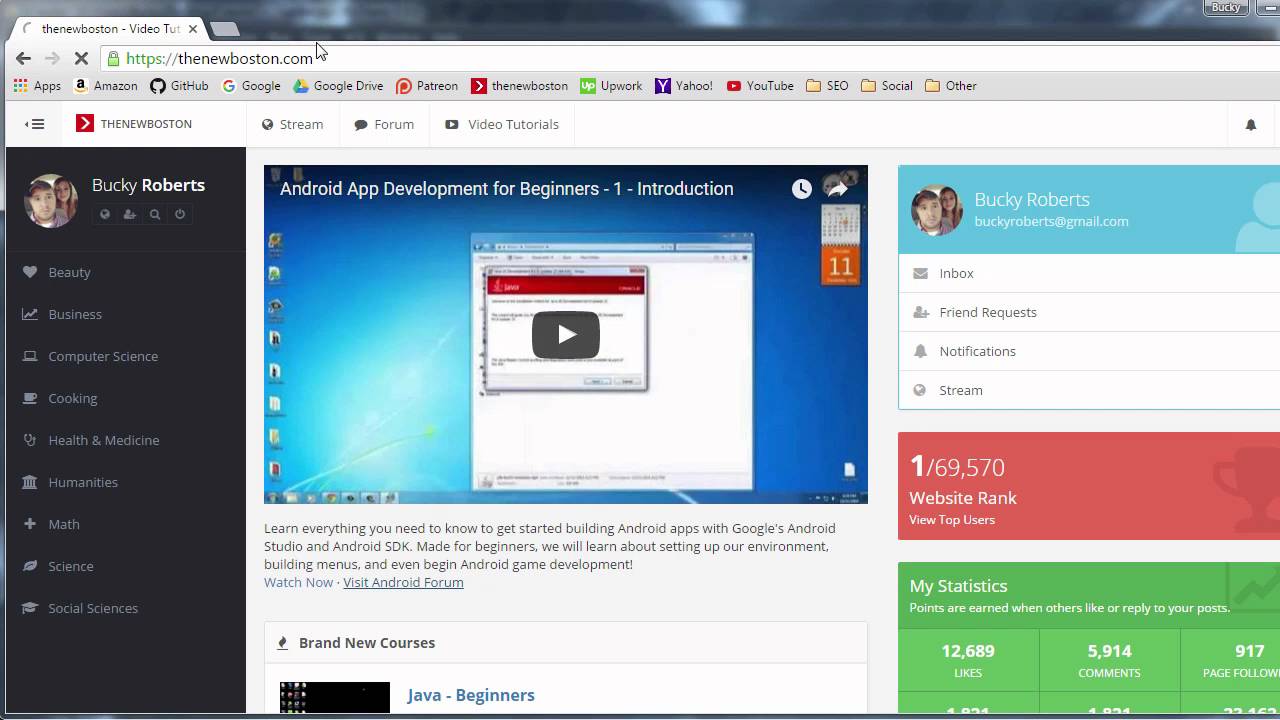Select the Cooking category in the sidebar
This screenshot has width=1280, height=720.
point(126,398)
